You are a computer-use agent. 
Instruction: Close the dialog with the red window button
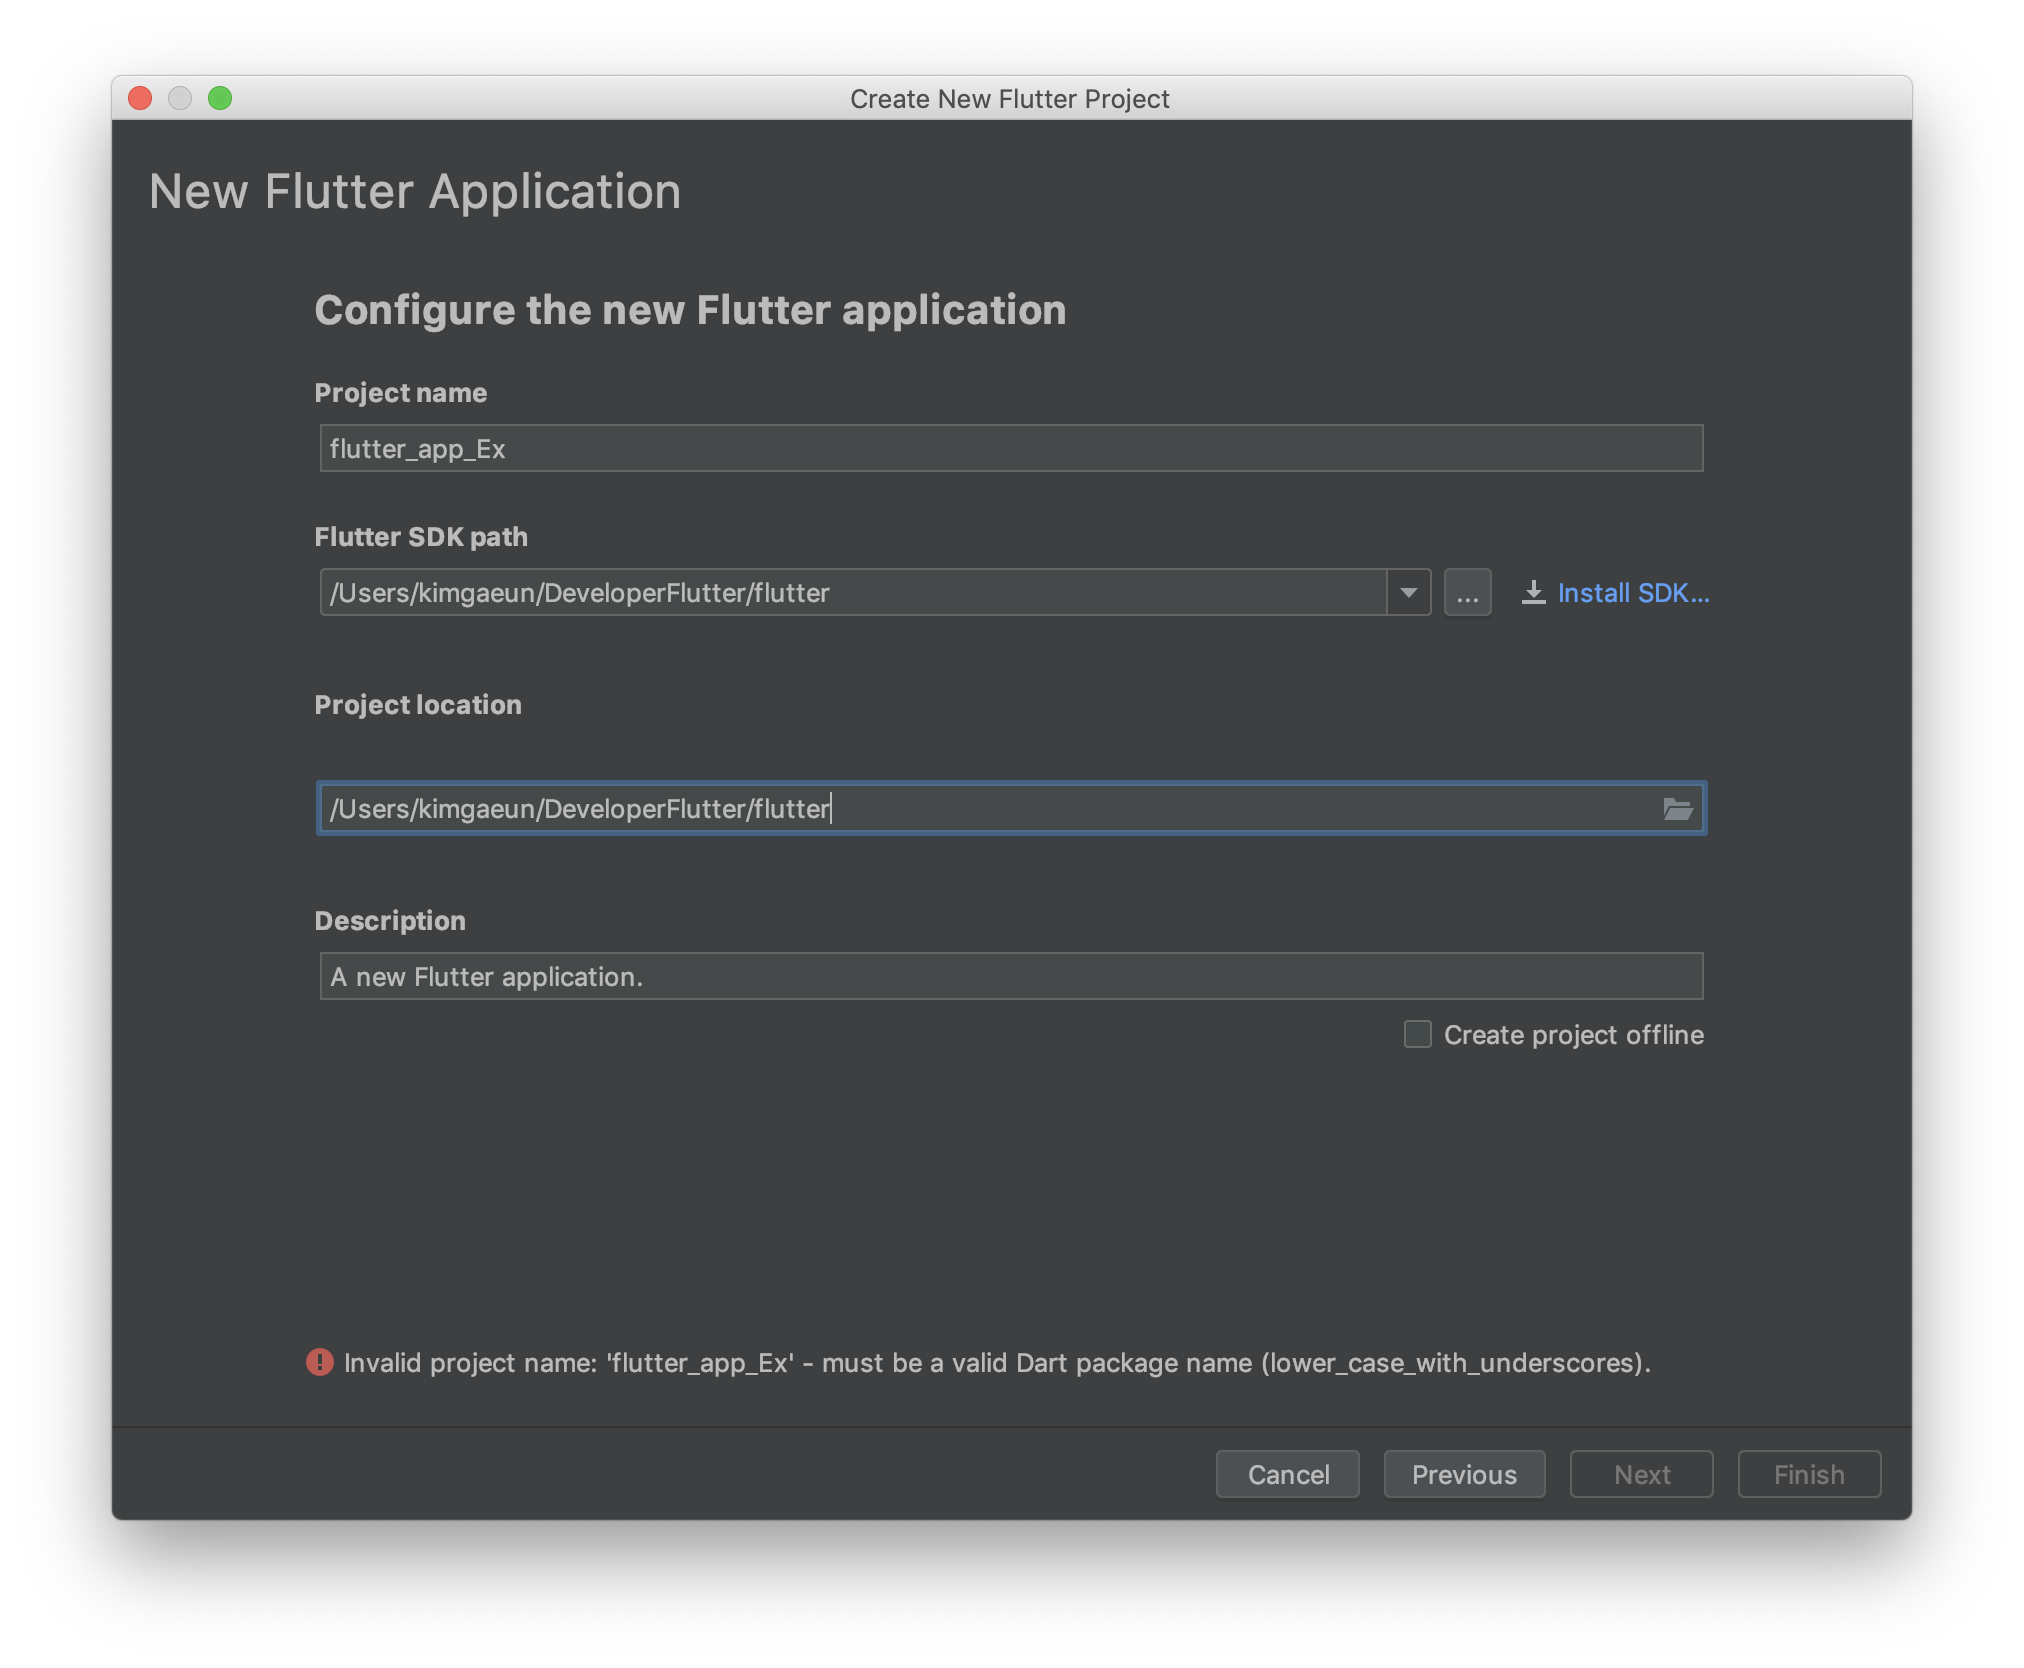pos(140,98)
